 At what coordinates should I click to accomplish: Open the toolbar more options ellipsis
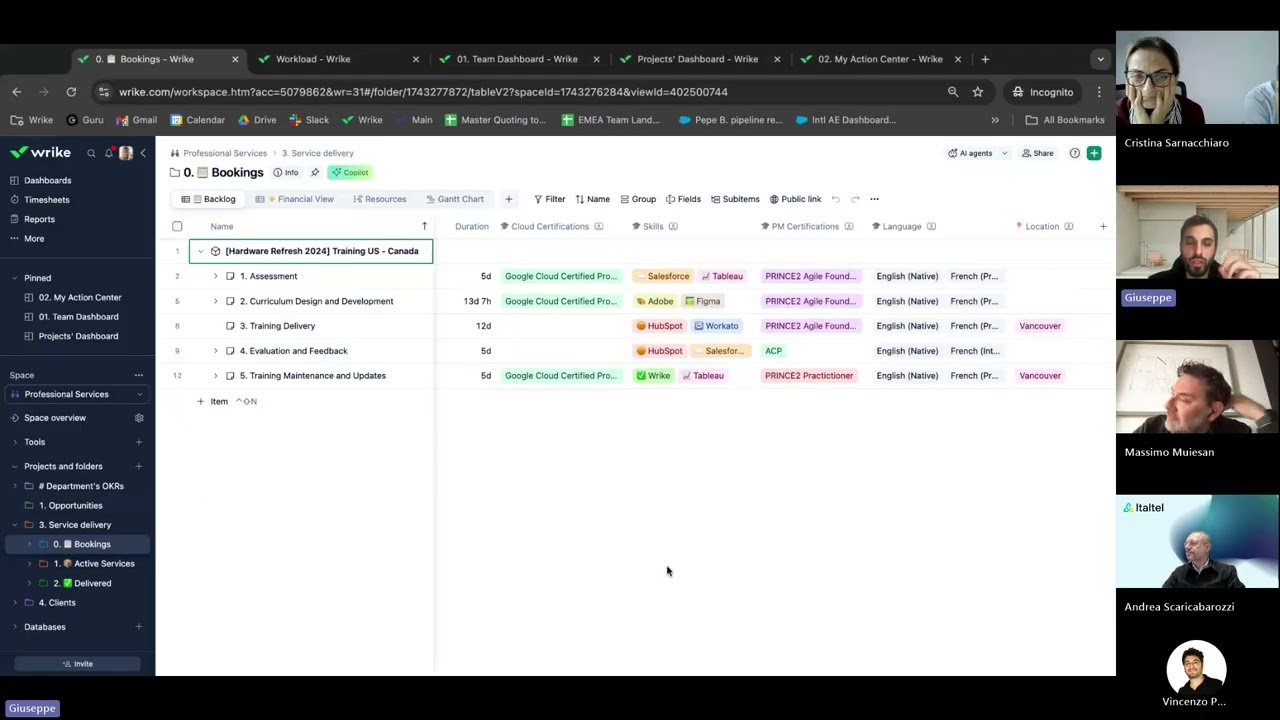[x=874, y=199]
